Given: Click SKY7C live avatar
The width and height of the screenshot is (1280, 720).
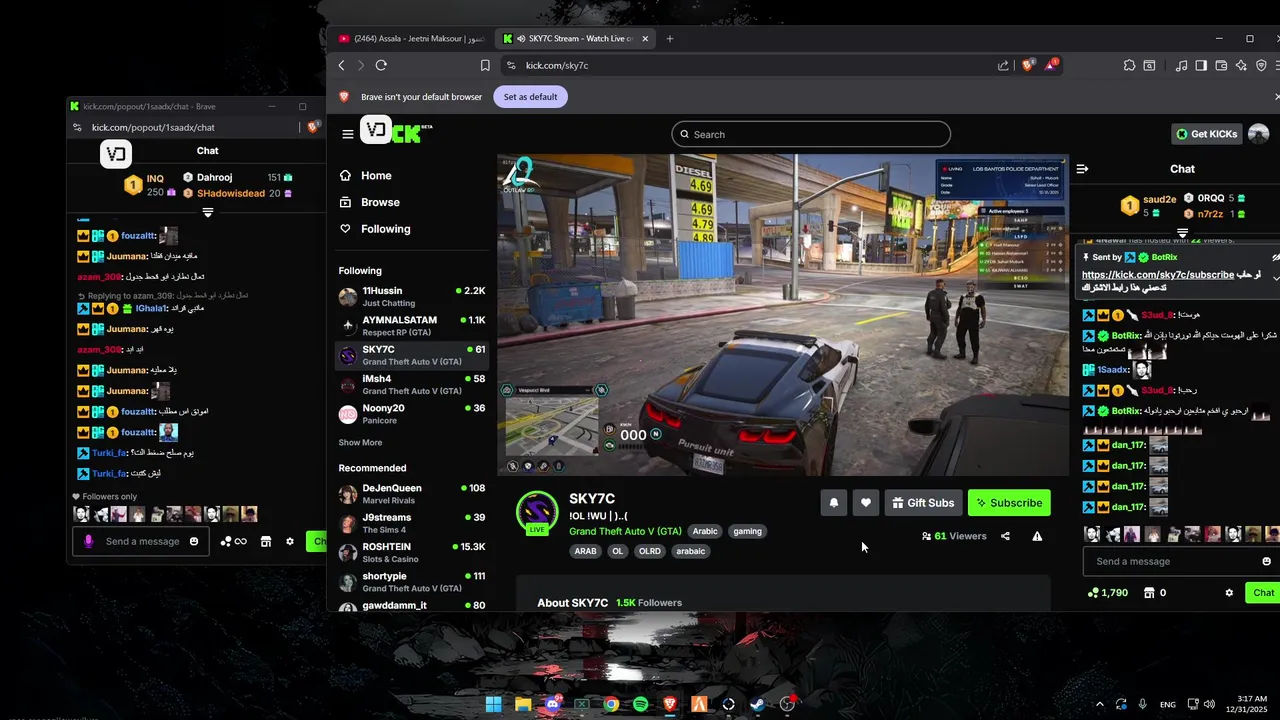Looking at the screenshot, I should point(537,513).
